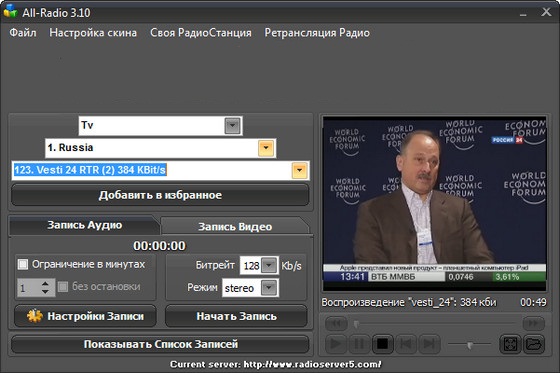Screen dimensions: 560x373
Task: Click the Начать Запись button
Action: coord(236,316)
